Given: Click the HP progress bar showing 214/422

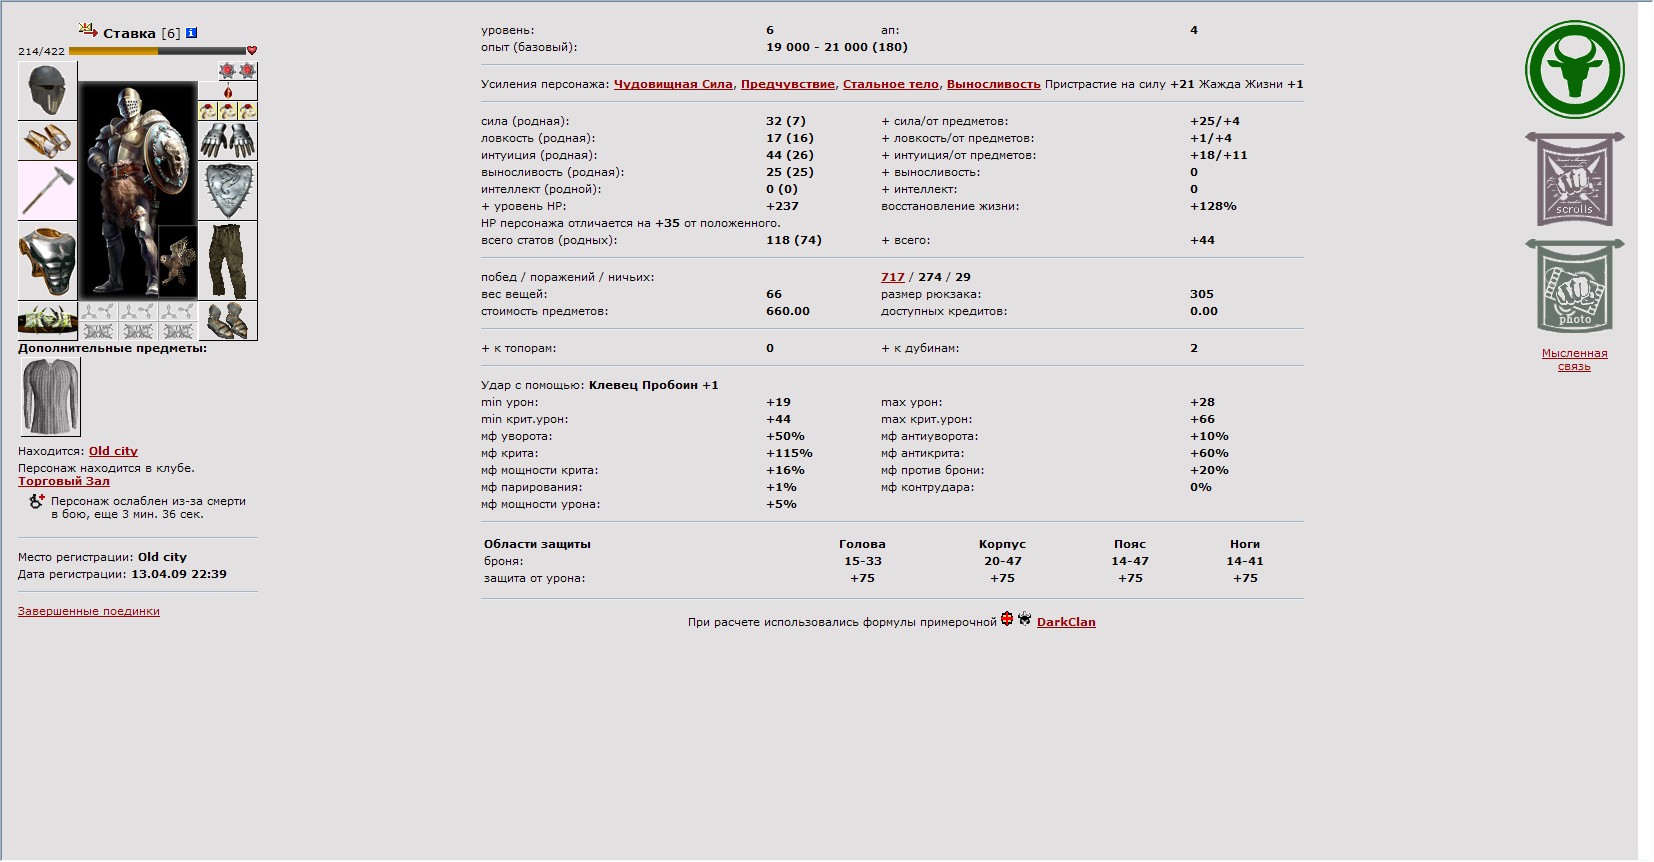Looking at the screenshot, I should pyautogui.click(x=157, y=50).
